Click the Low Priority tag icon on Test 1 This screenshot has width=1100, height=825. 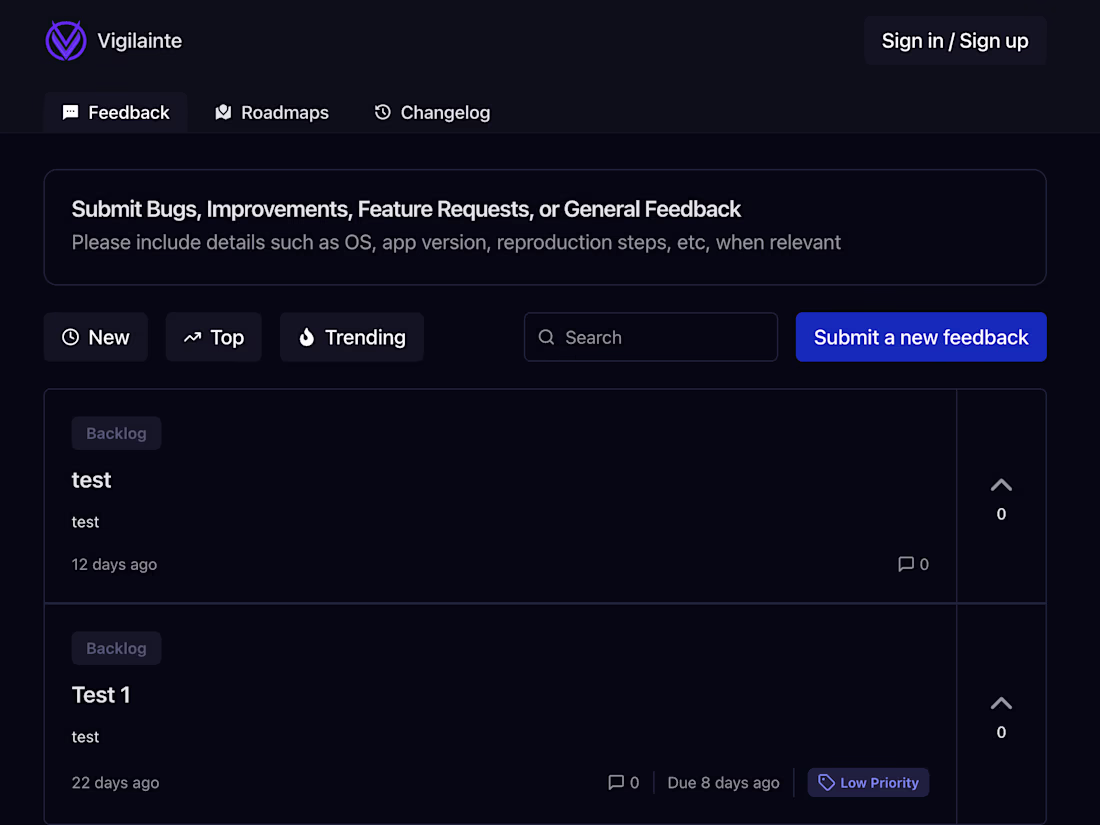(x=824, y=782)
